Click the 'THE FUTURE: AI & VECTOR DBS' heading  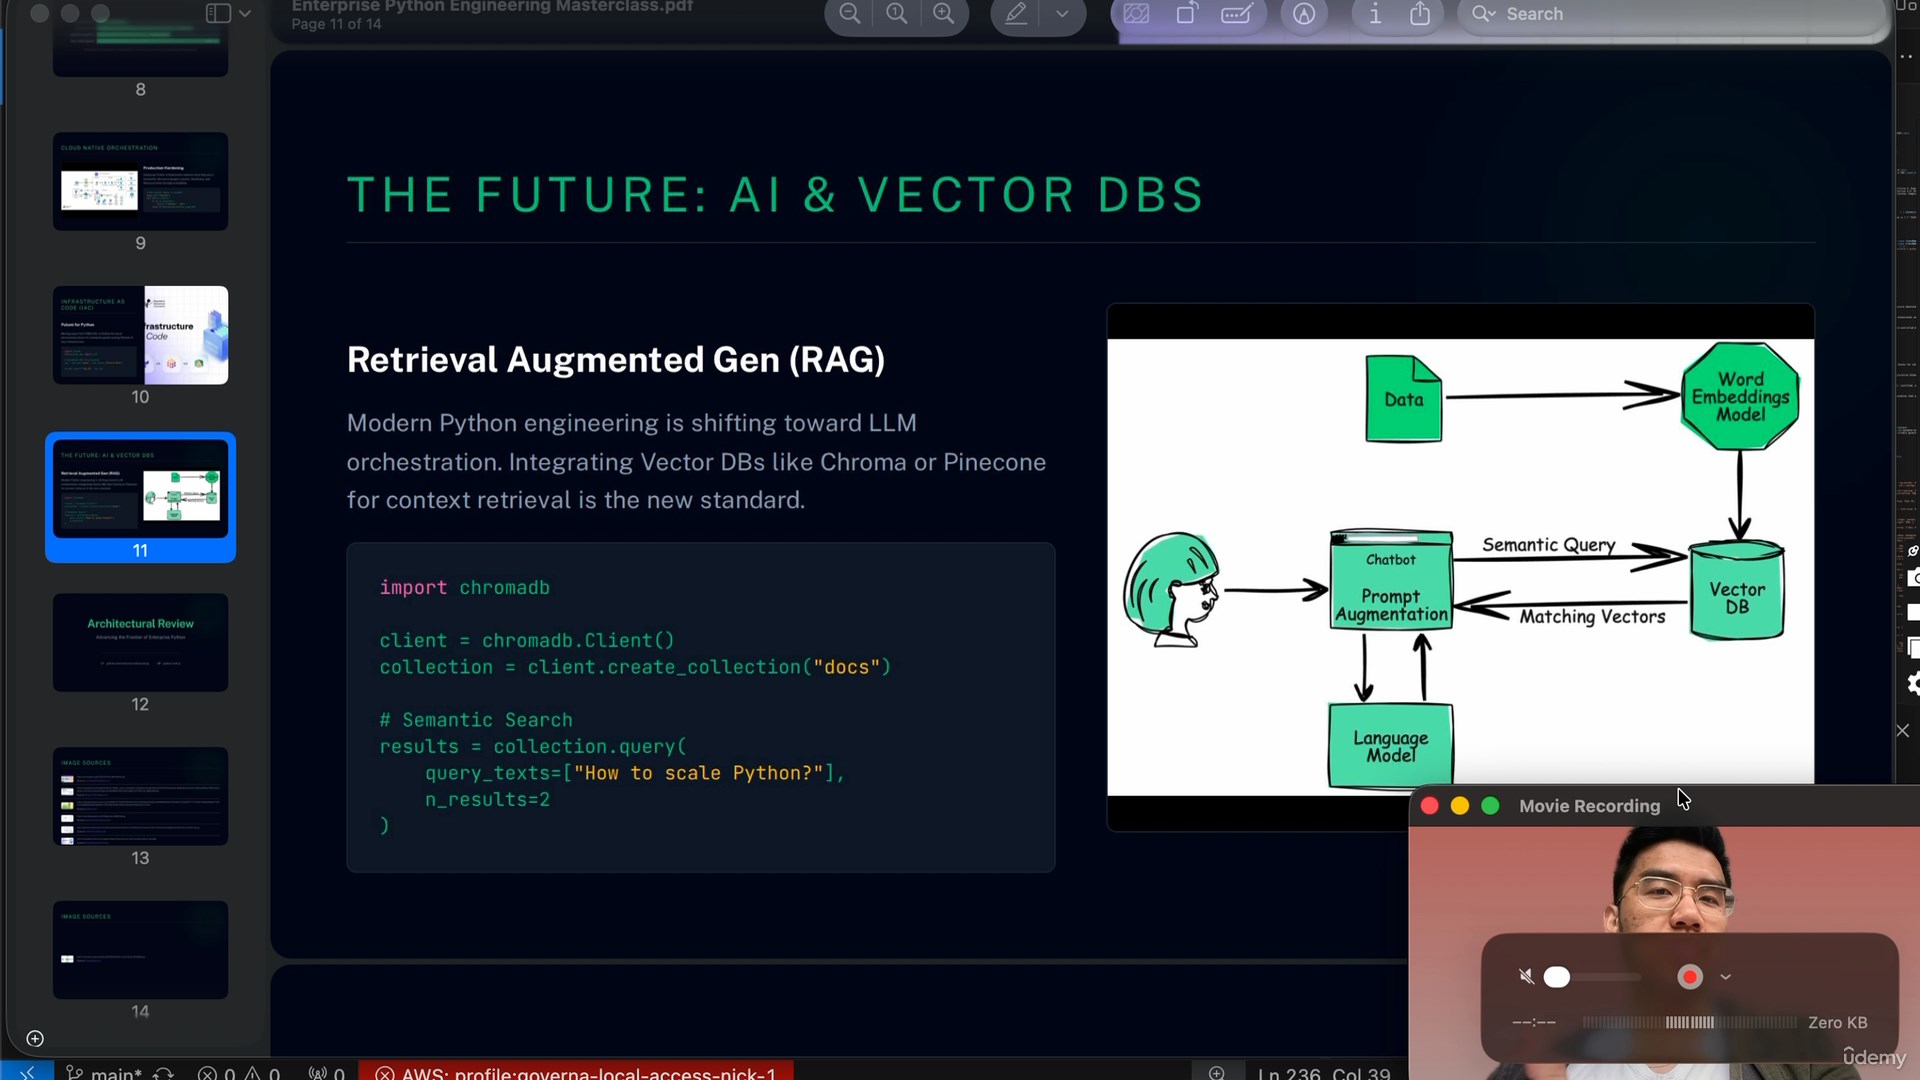[x=775, y=194]
